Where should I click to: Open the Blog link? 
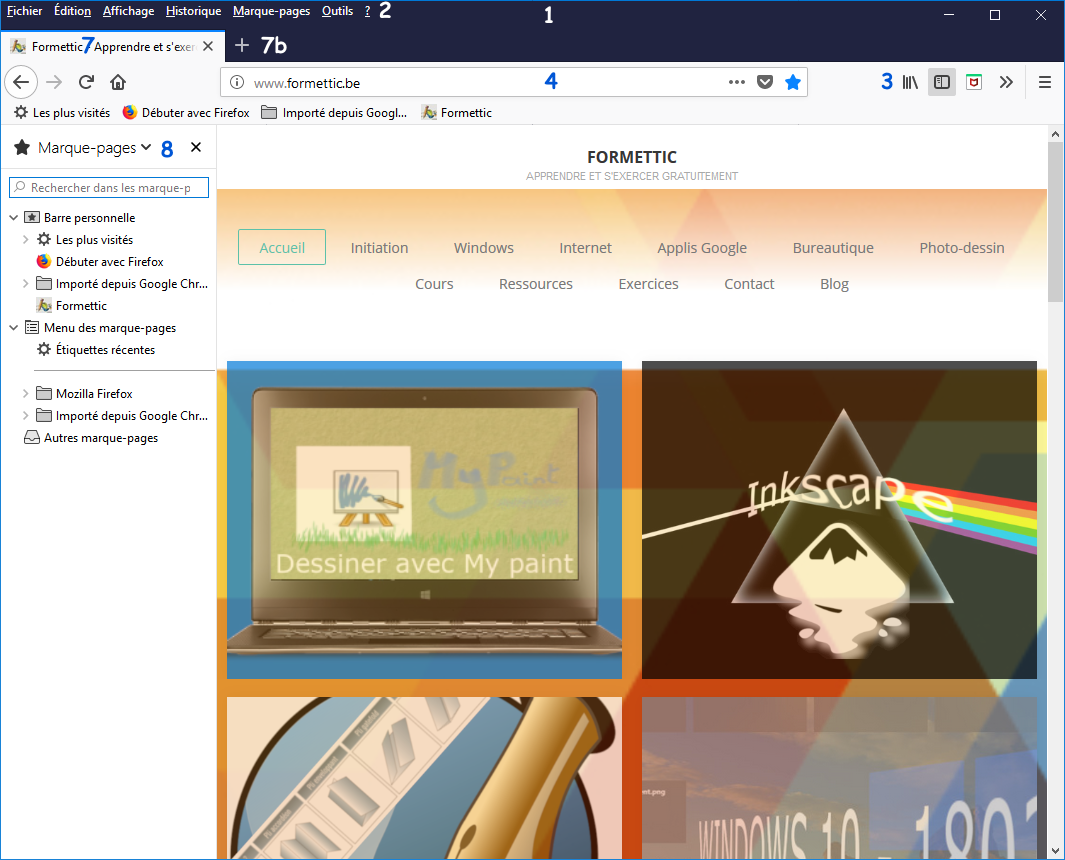tap(835, 284)
